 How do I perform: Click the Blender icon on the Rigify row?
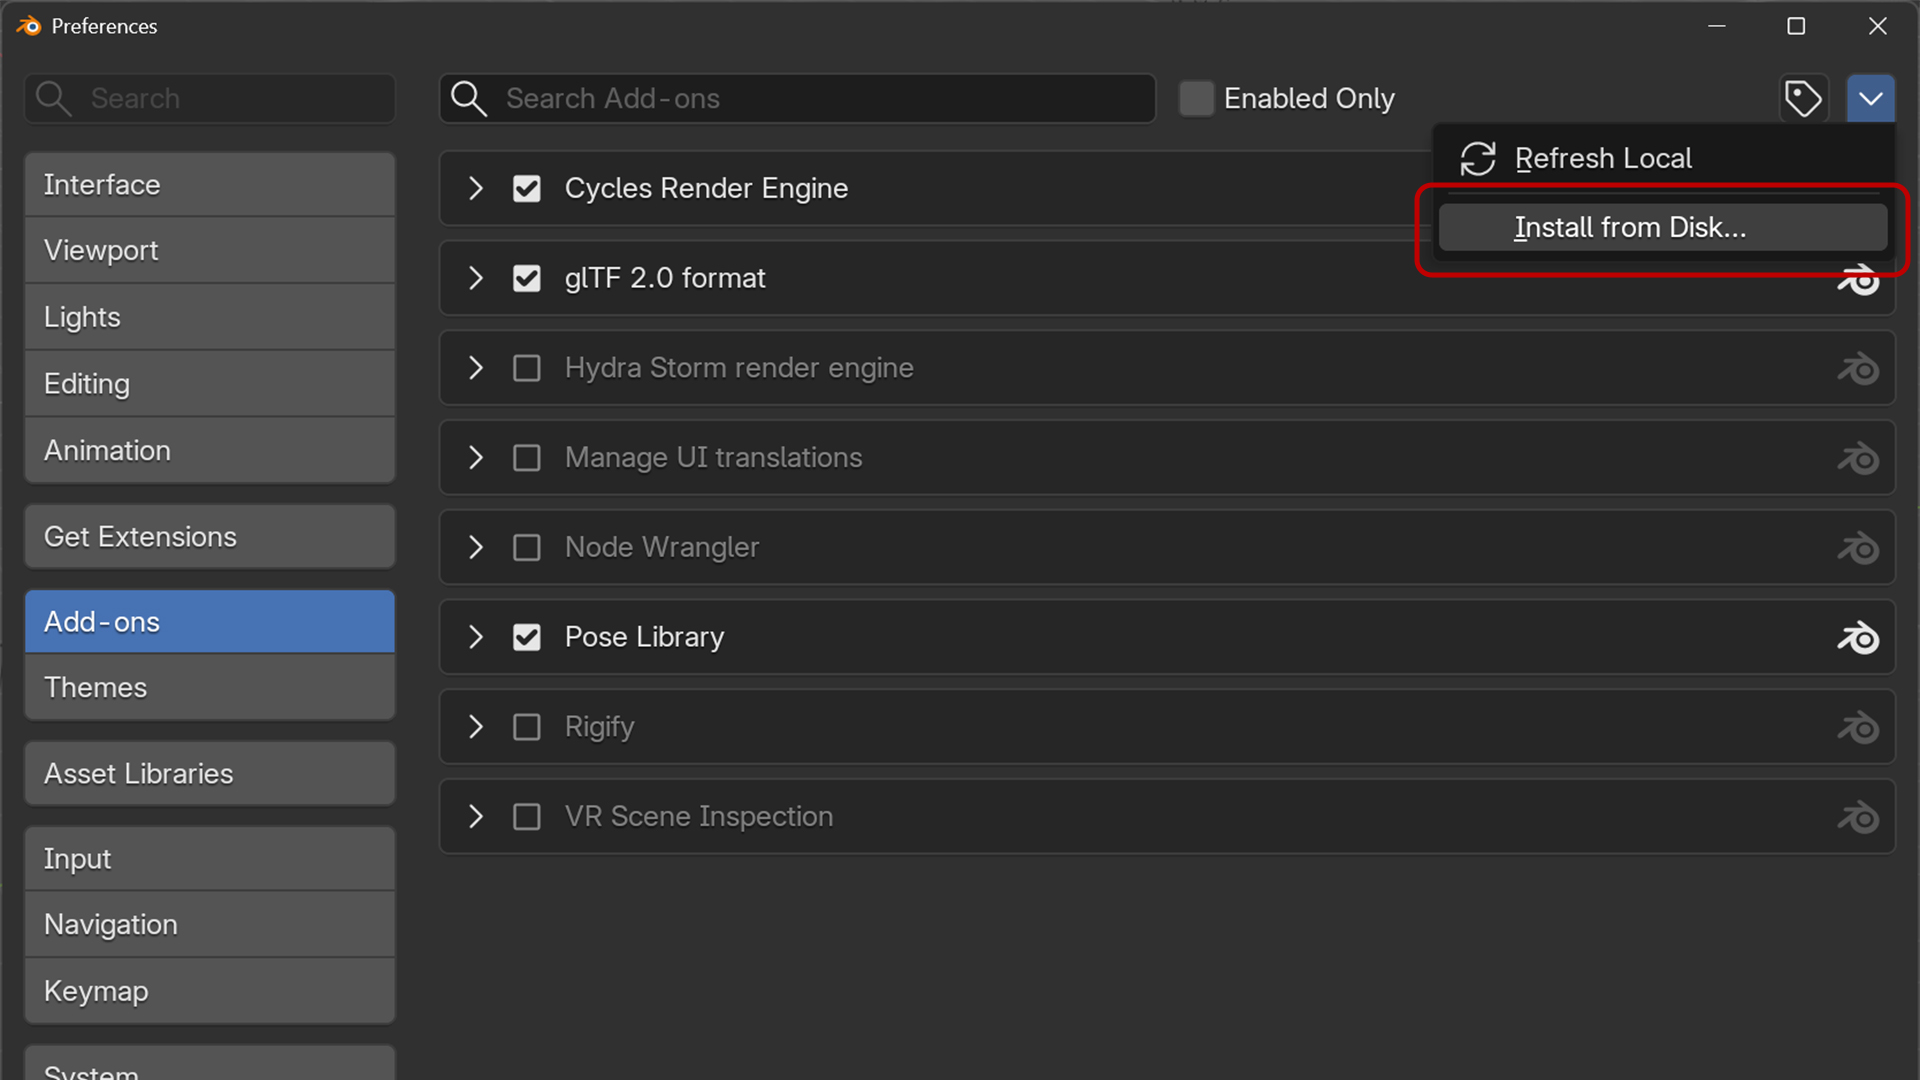[1858, 727]
